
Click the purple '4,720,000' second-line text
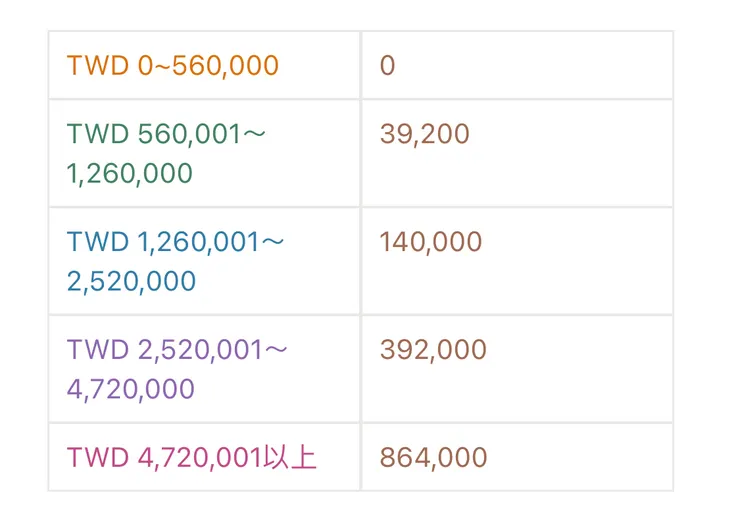point(131,389)
